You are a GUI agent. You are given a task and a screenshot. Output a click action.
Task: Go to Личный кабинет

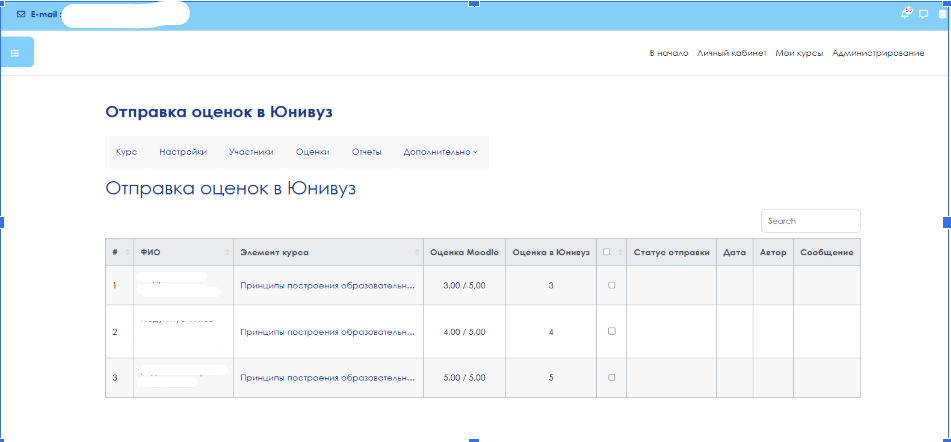(x=732, y=53)
